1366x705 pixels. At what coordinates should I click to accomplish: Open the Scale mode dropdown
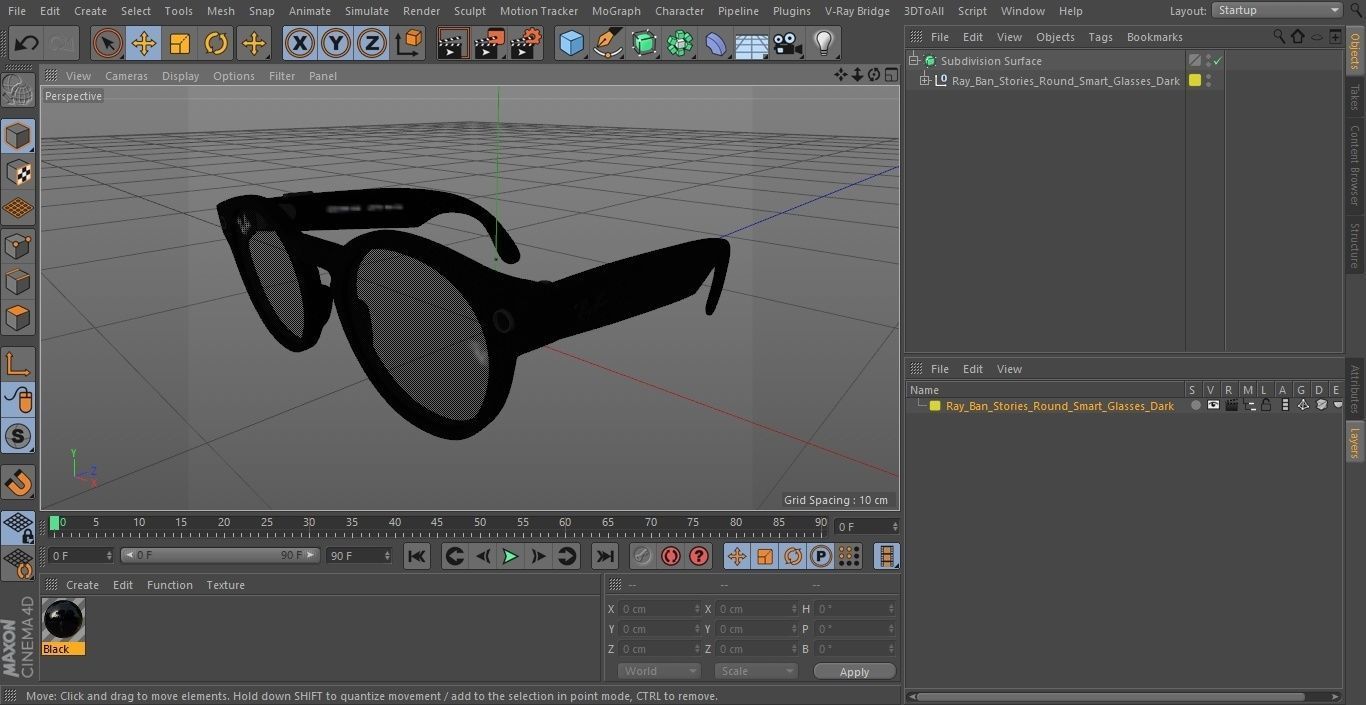pos(756,671)
